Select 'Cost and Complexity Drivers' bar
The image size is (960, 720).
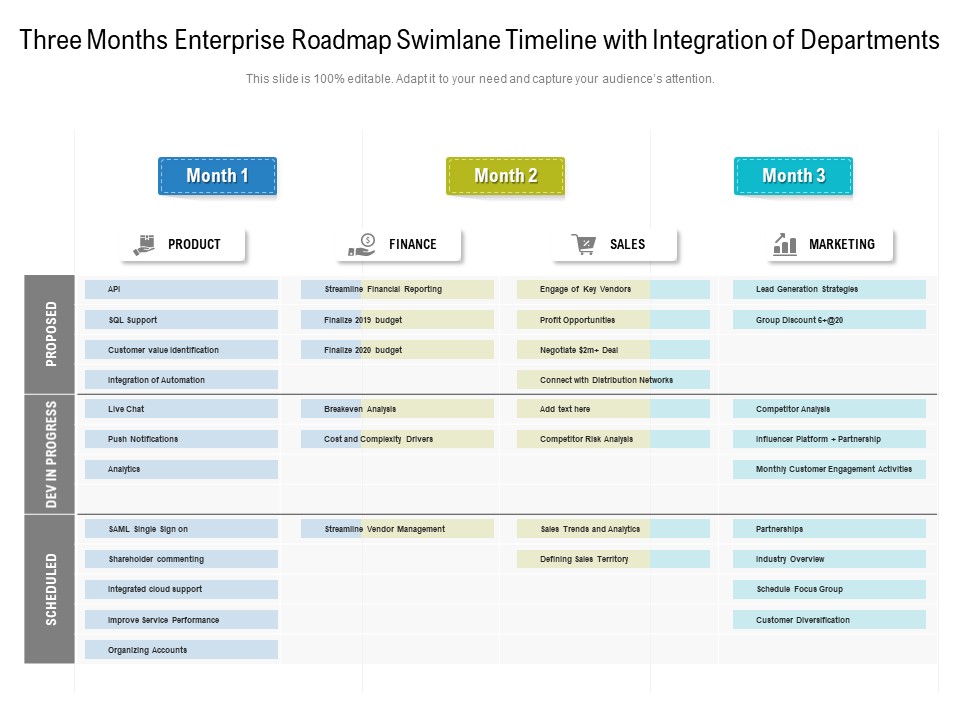click(397, 439)
